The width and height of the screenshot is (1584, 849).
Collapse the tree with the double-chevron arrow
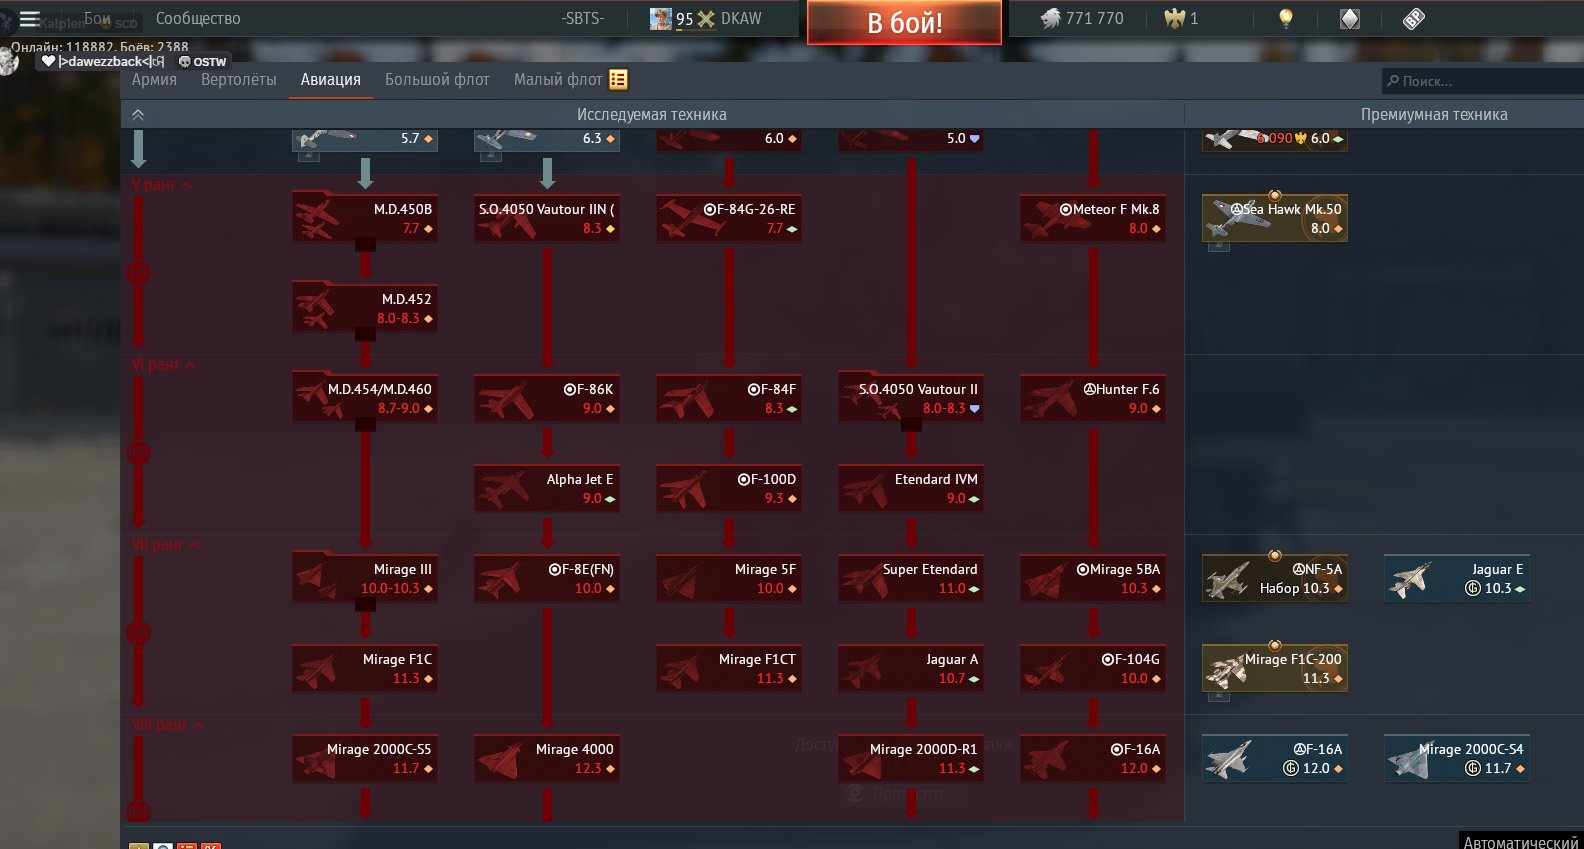click(x=138, y=115)
